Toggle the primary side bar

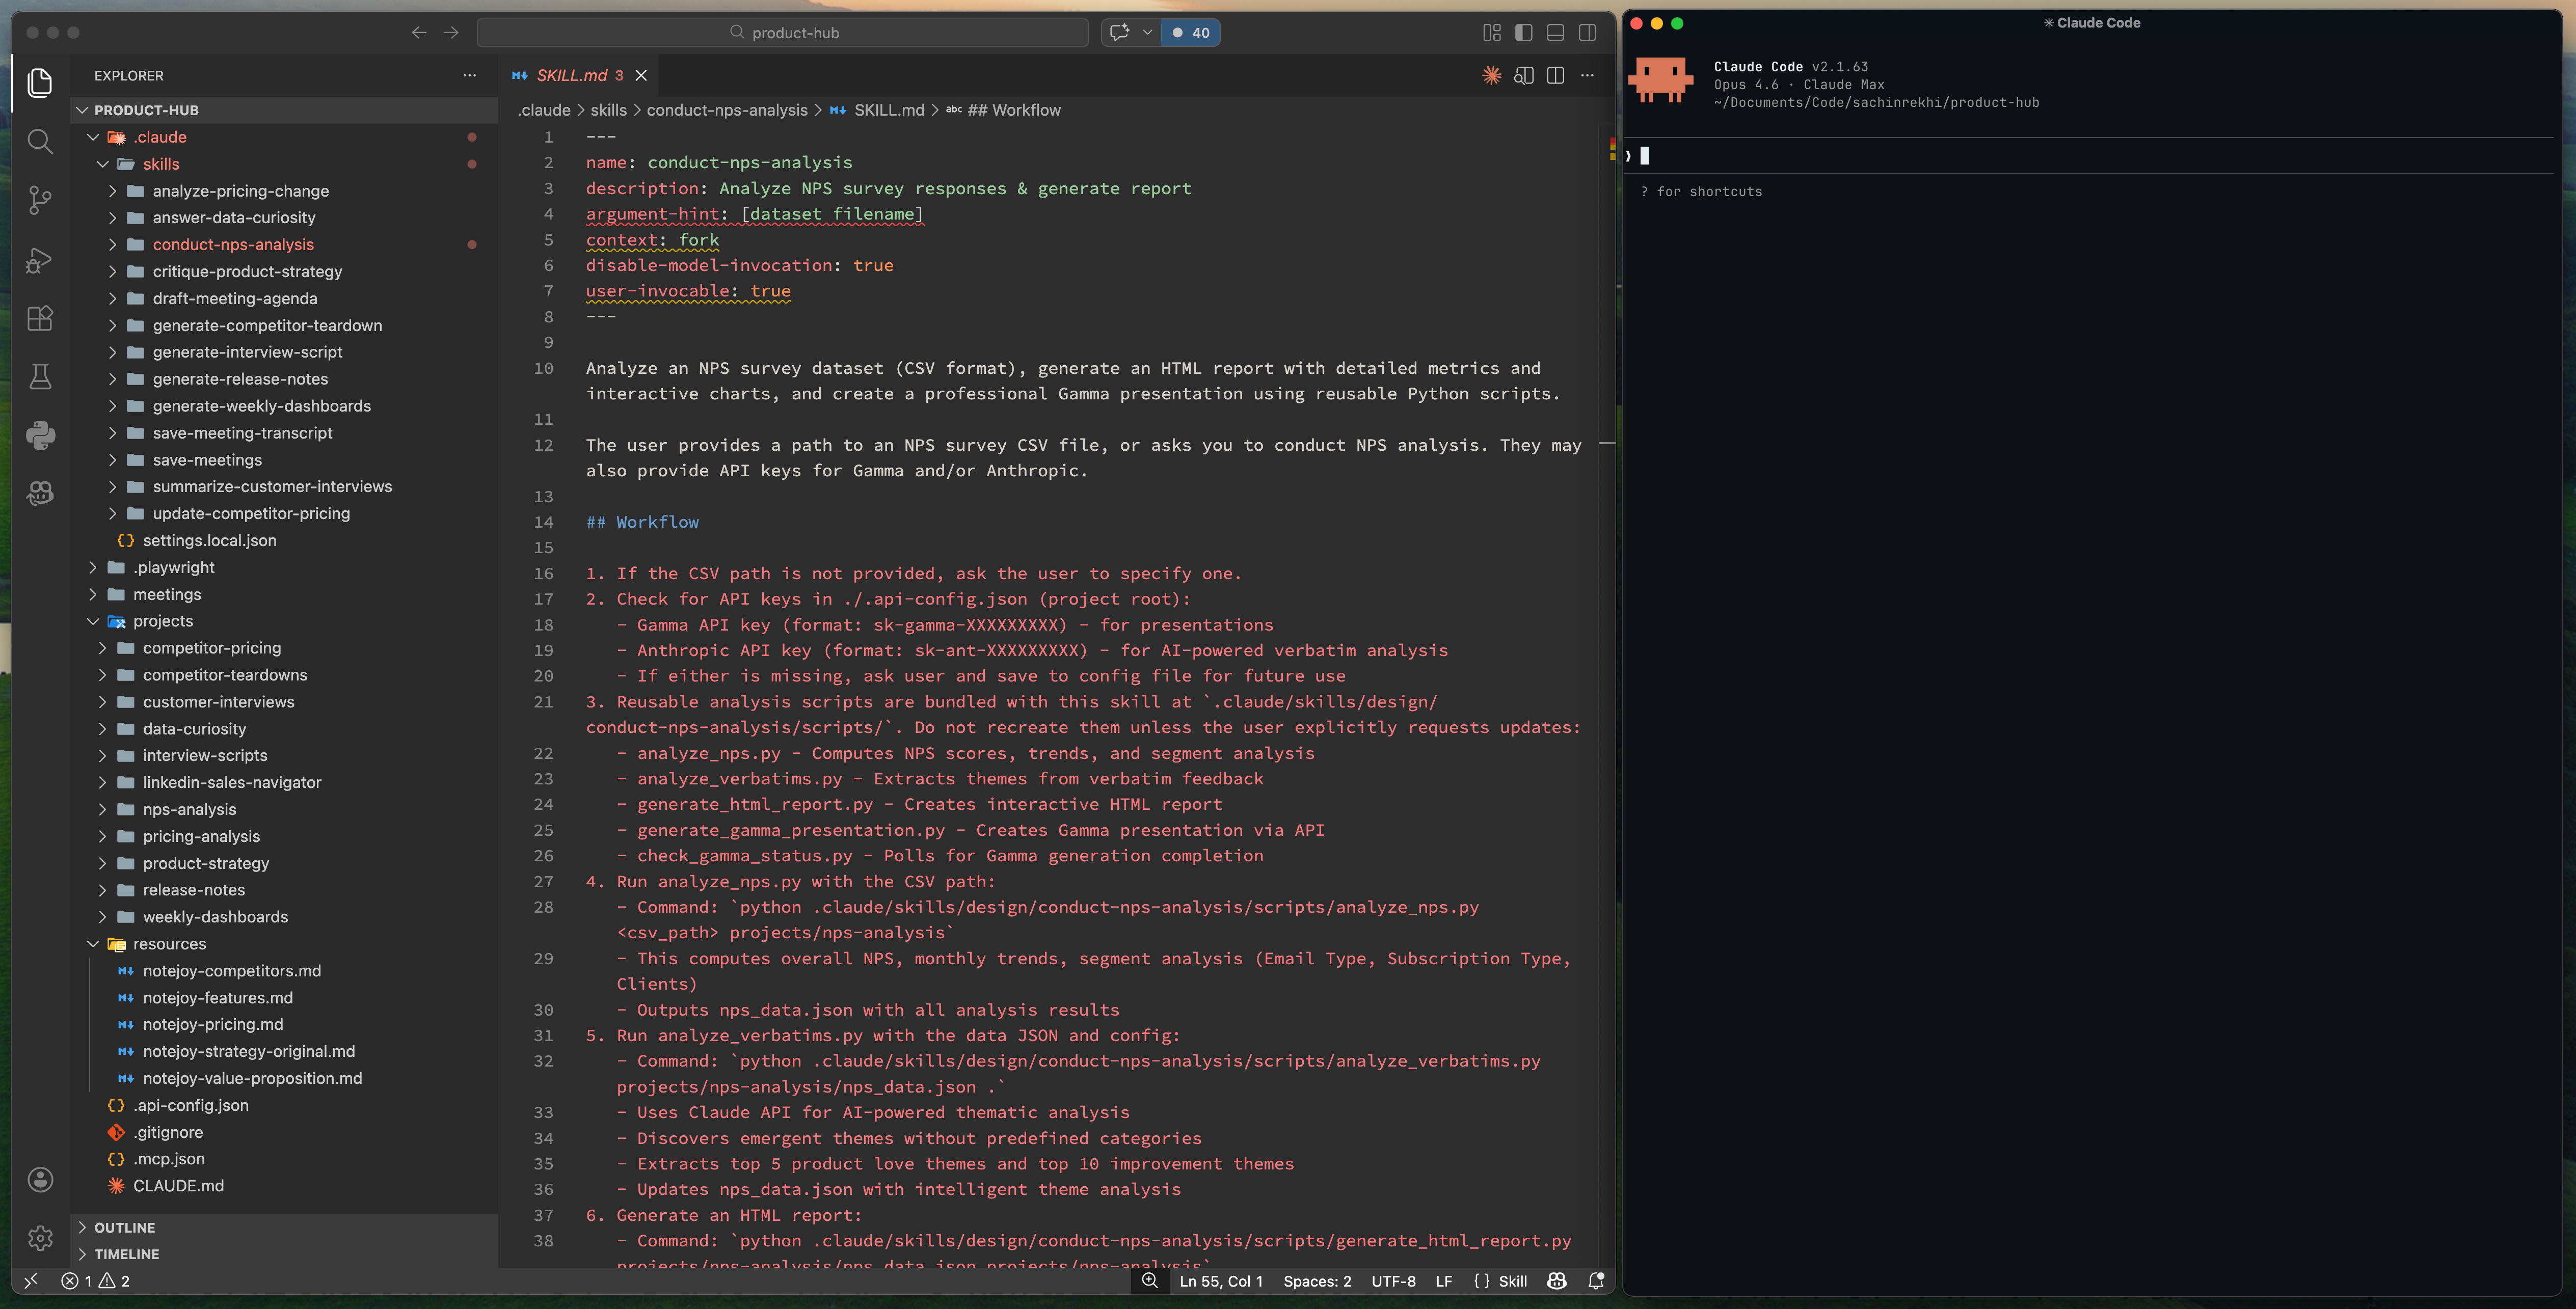coord(1523,32)
